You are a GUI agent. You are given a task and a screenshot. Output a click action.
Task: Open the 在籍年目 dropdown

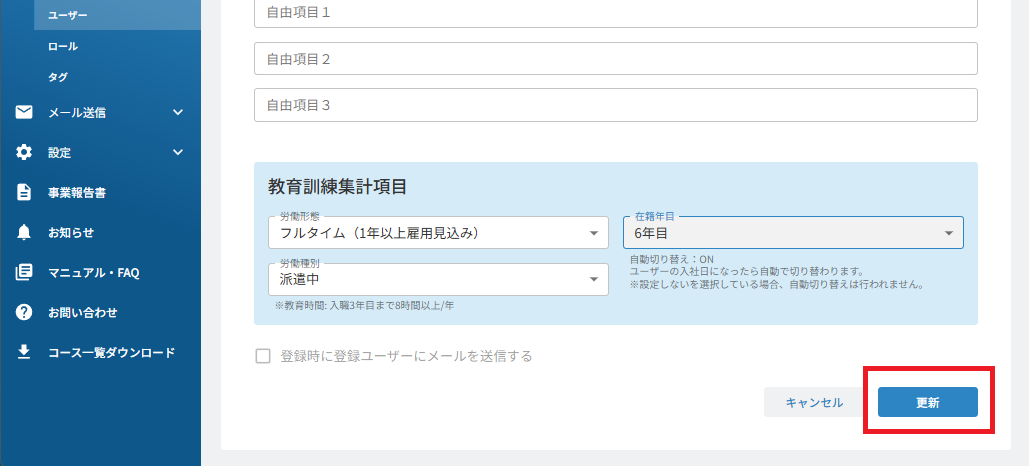[x=793, y=233]
